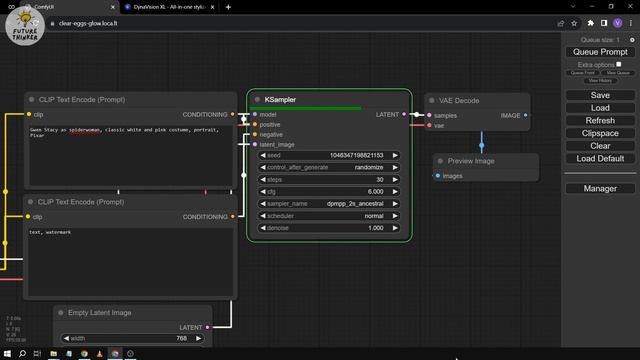640x360 pixels.
Task: Click the KSampler latent_image input port
Action: (255, 144)
